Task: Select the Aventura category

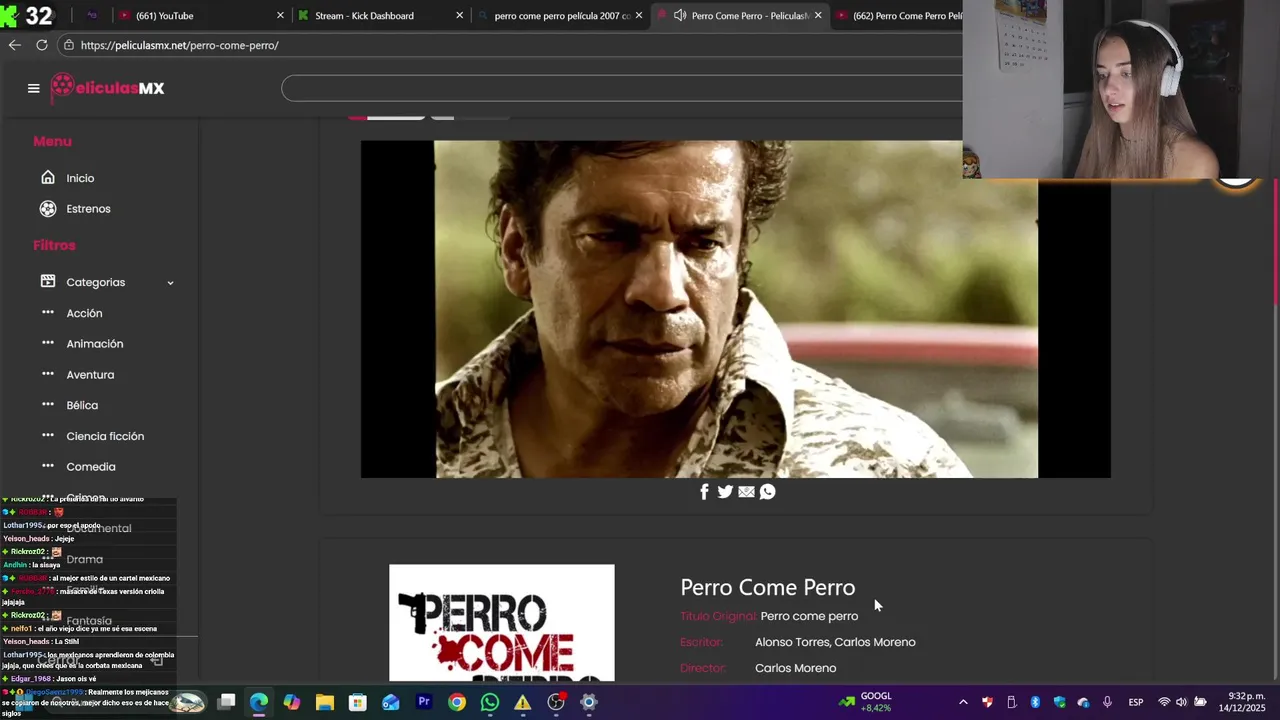Action: (90, 375)
